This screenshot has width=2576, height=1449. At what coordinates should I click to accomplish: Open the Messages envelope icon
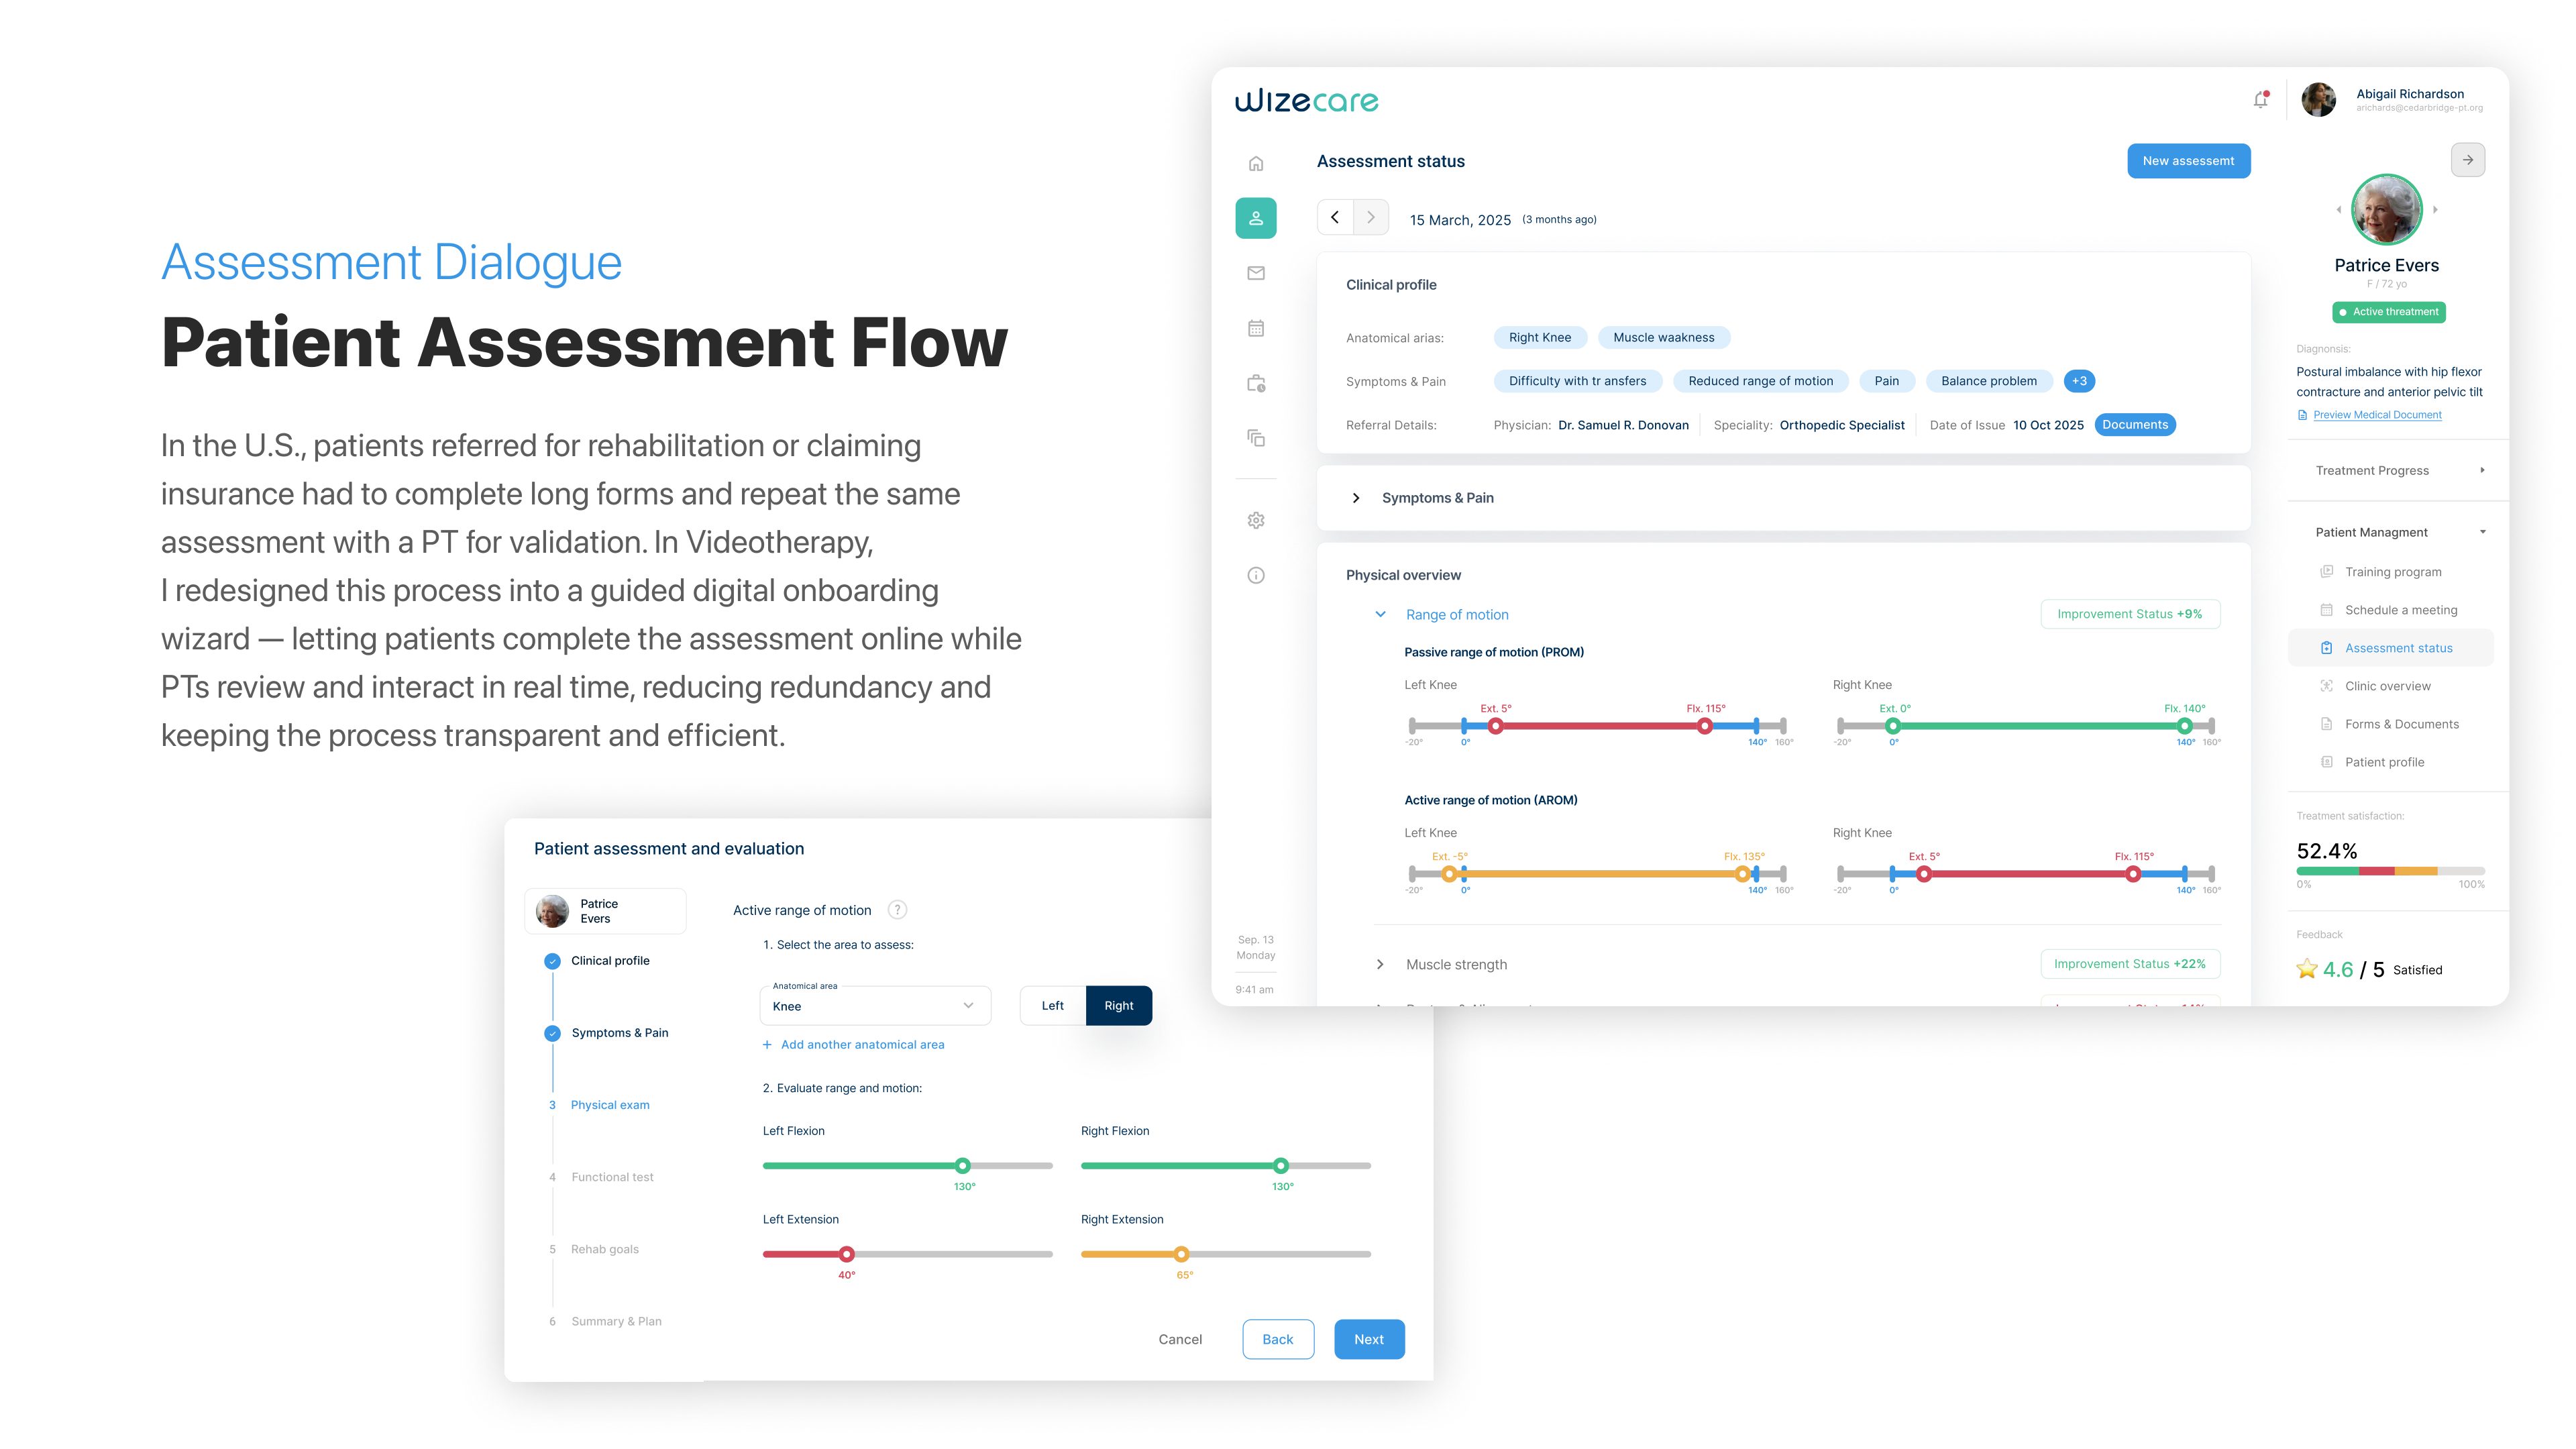click(x=1256, y=273)
